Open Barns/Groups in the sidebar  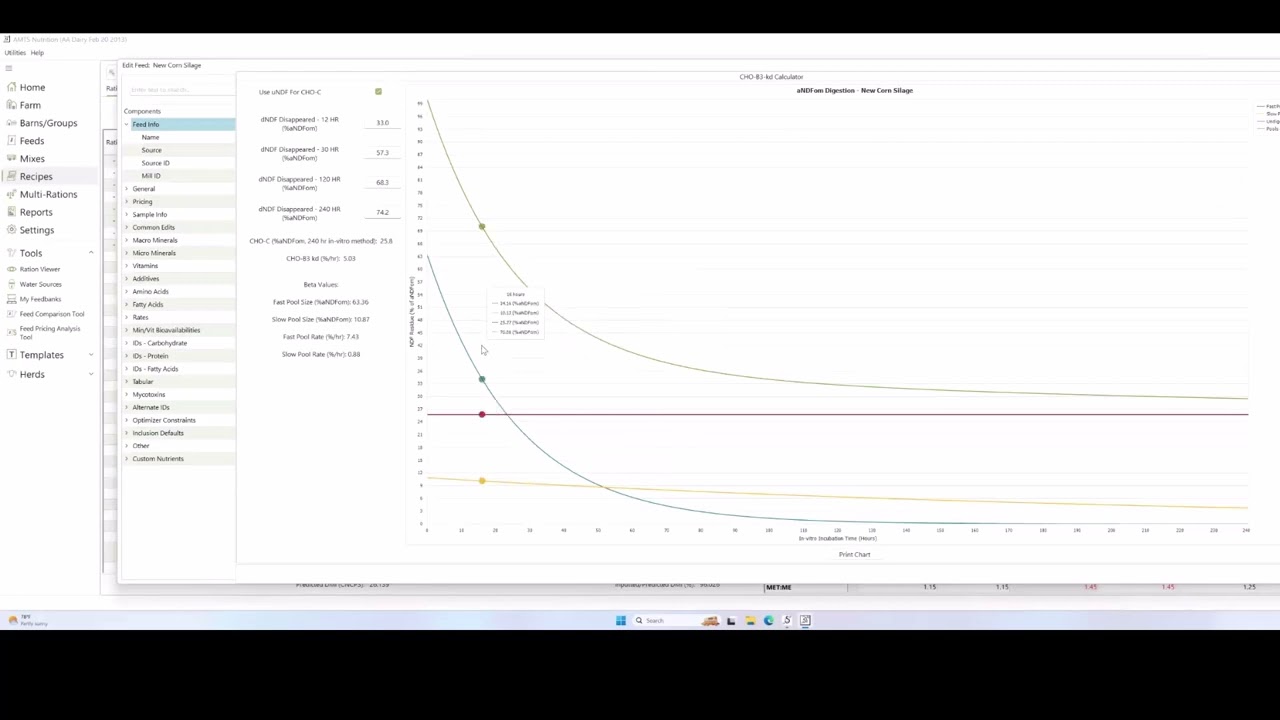[48, 123]
